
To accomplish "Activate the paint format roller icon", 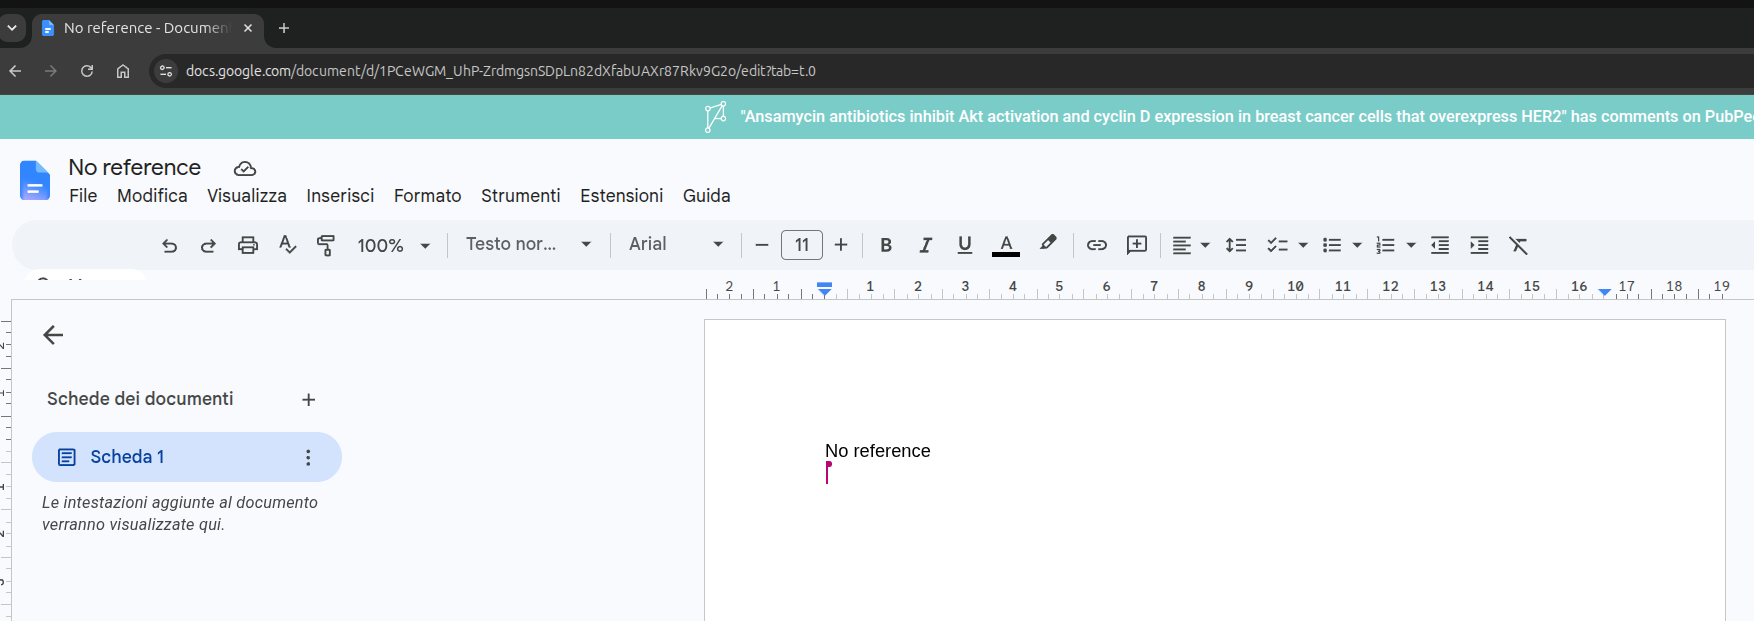I will tap(326, 245).
